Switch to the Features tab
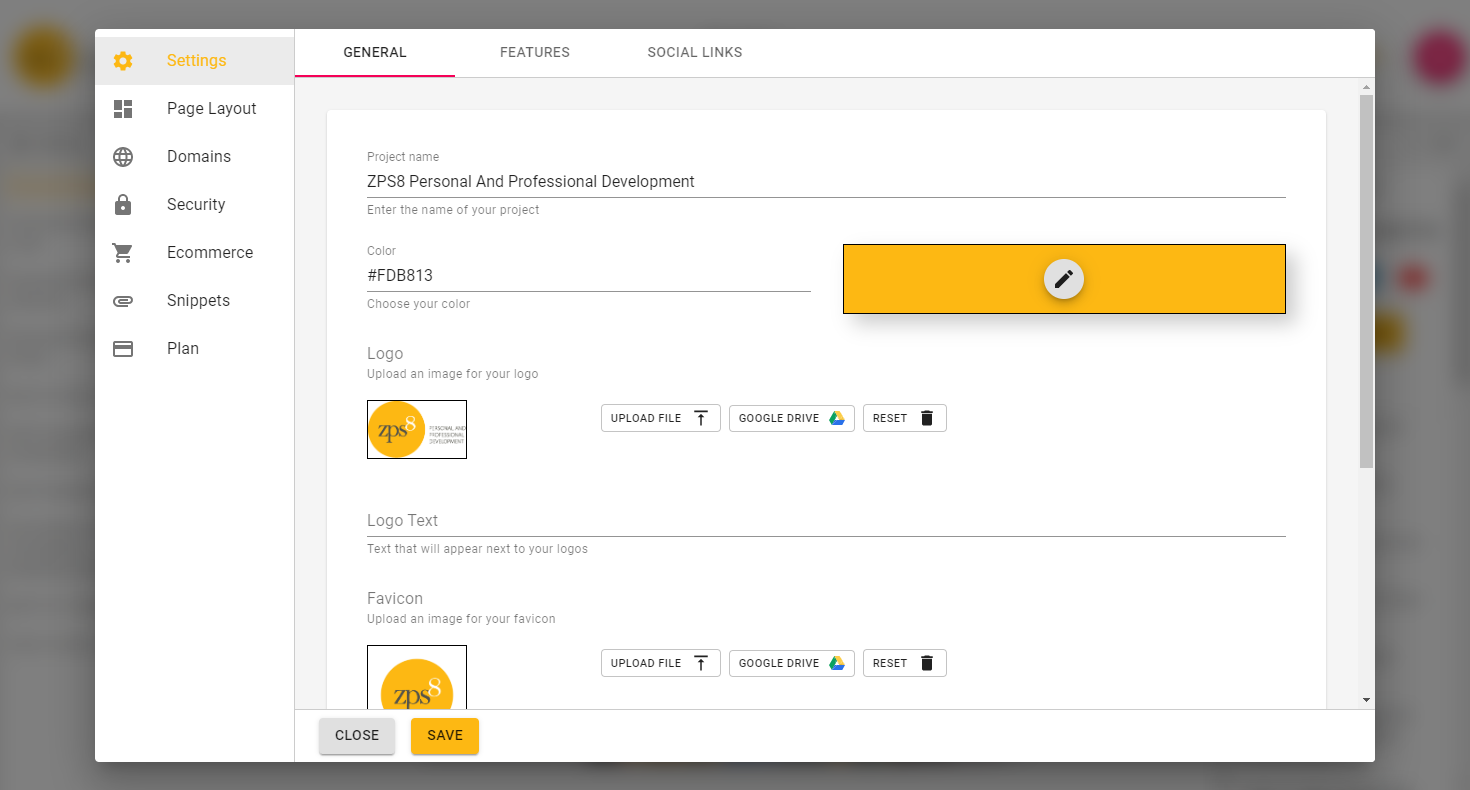Image resolution: width=1470 pixels, height=790 pixels. point(535,53)
